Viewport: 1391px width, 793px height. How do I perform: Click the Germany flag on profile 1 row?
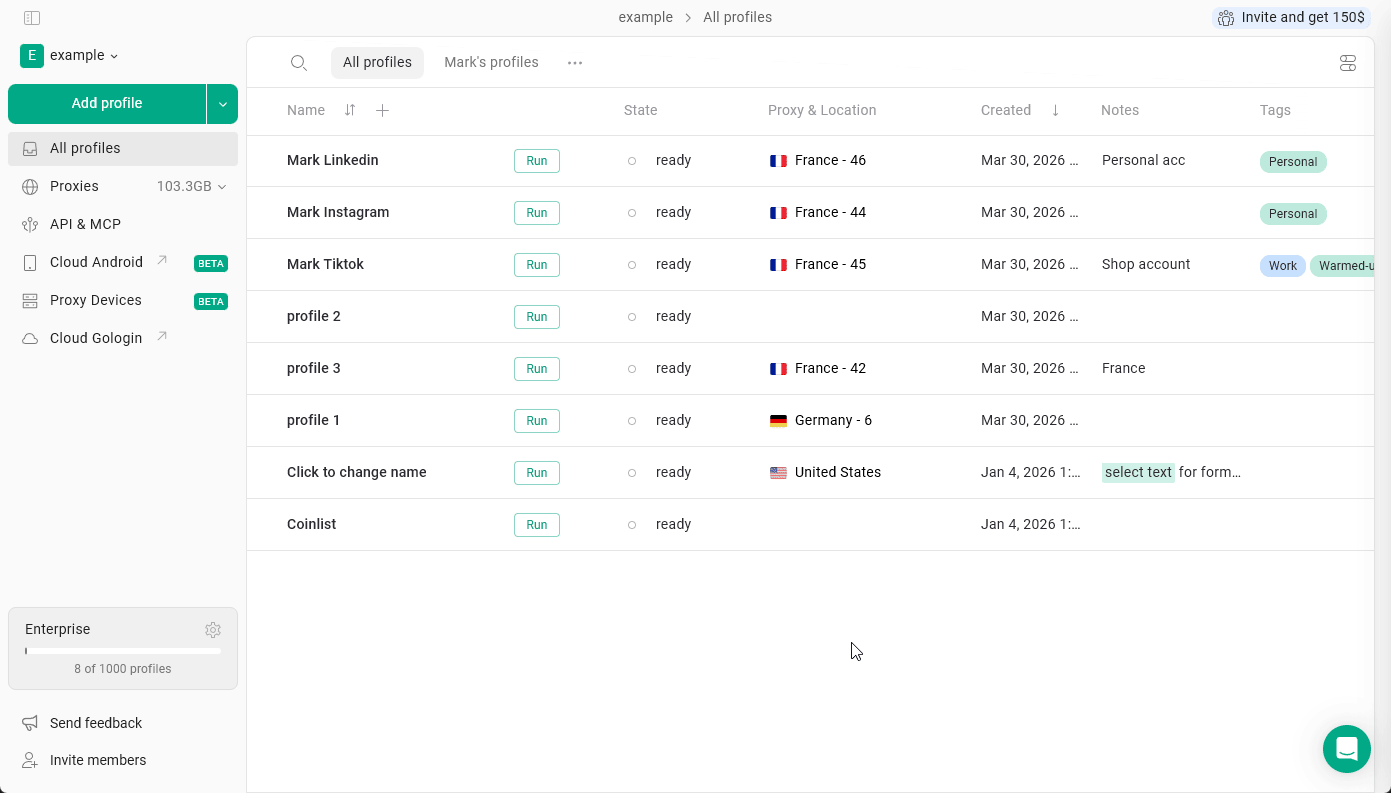pos(778,421)
